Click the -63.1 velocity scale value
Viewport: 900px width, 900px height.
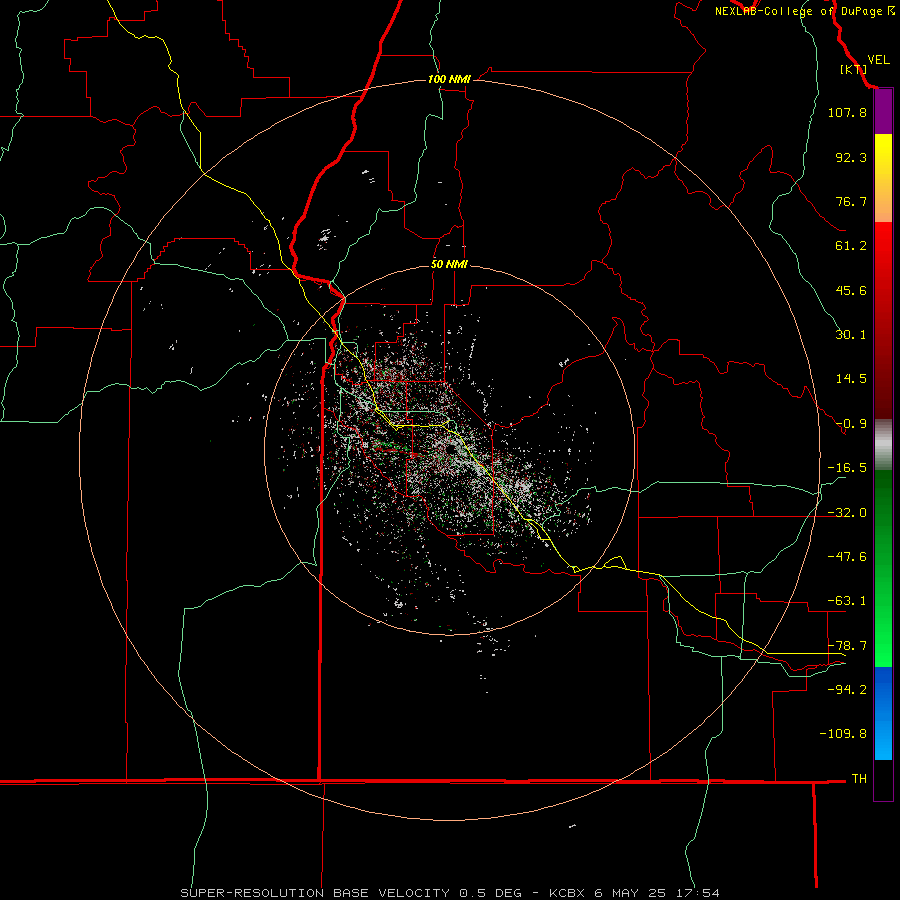click(x=847, y=601)
